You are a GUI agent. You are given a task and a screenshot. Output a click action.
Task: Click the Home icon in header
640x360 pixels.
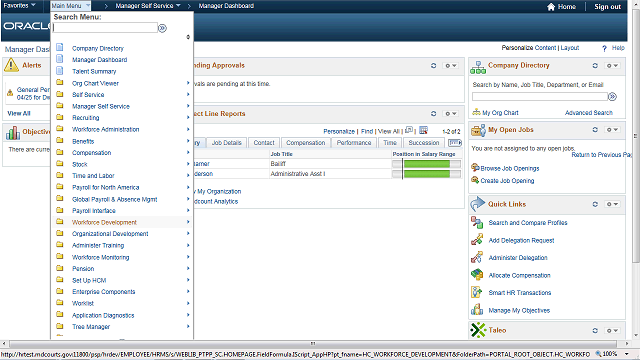(x=551, y=7)
